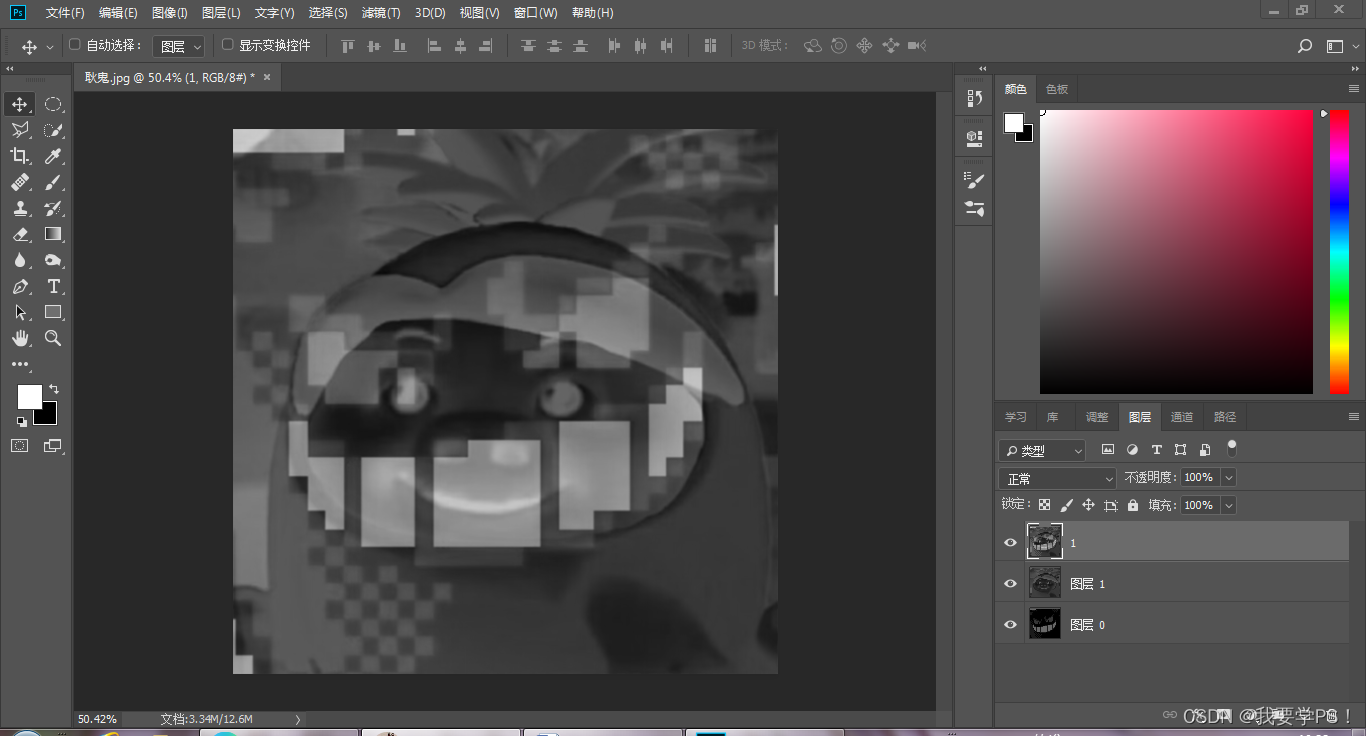
Task: Click the 文档:3.34M/12.6M status arrow
Action: [x=297, y=719]
